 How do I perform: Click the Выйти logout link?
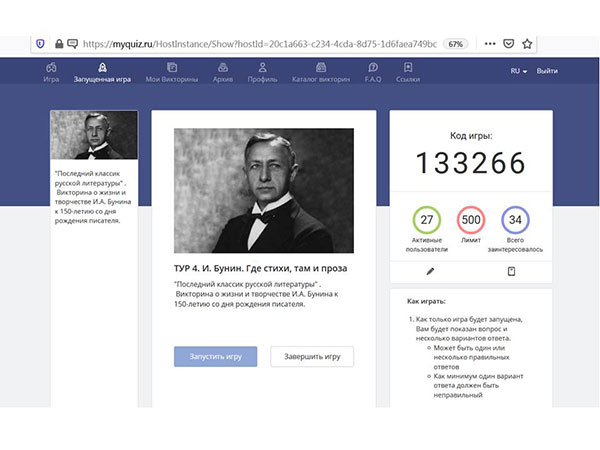[x=547, y=71]
